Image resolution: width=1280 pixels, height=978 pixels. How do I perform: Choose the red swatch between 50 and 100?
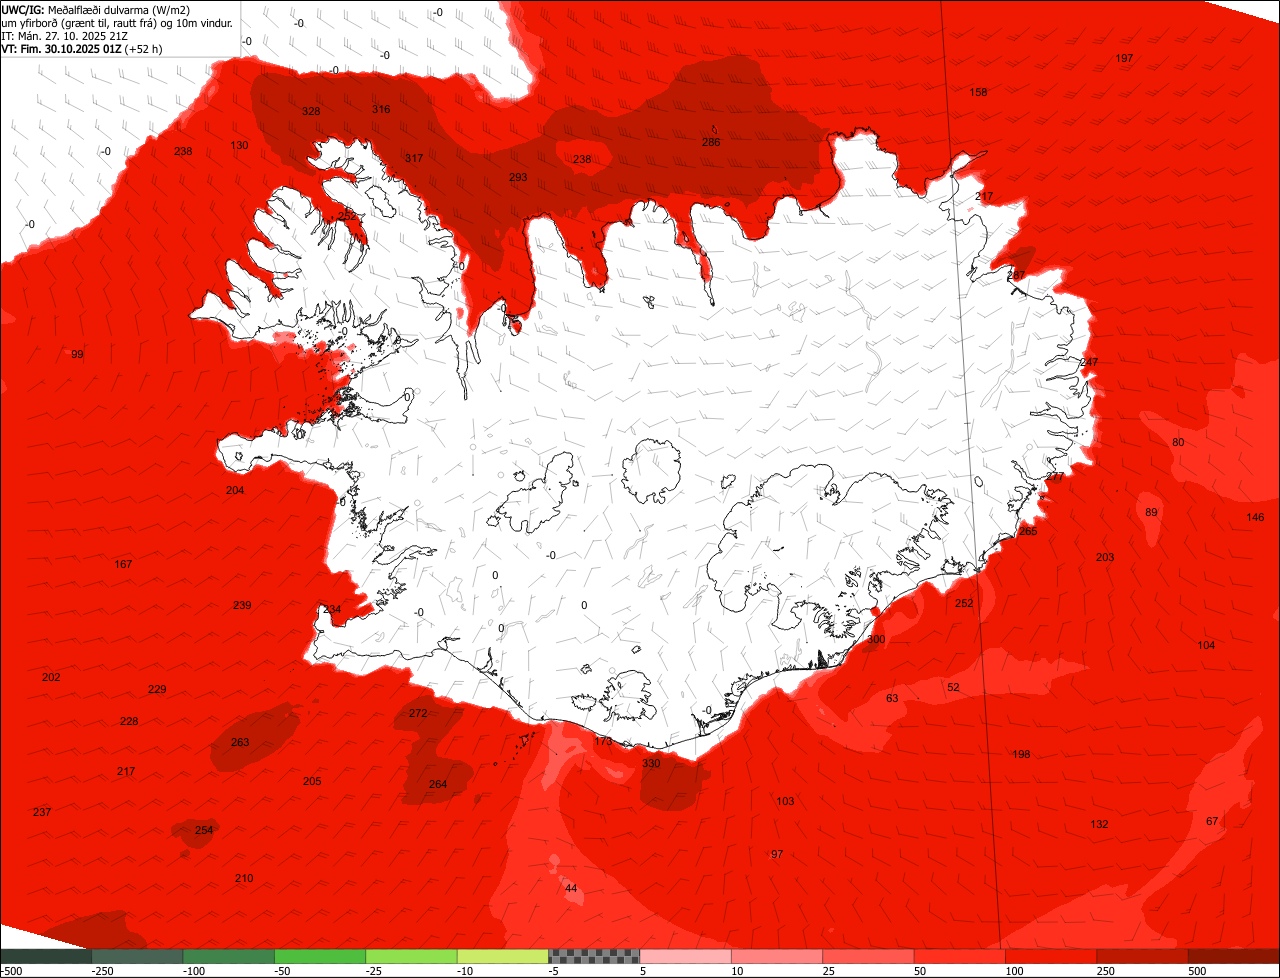[x=960, y=956]
